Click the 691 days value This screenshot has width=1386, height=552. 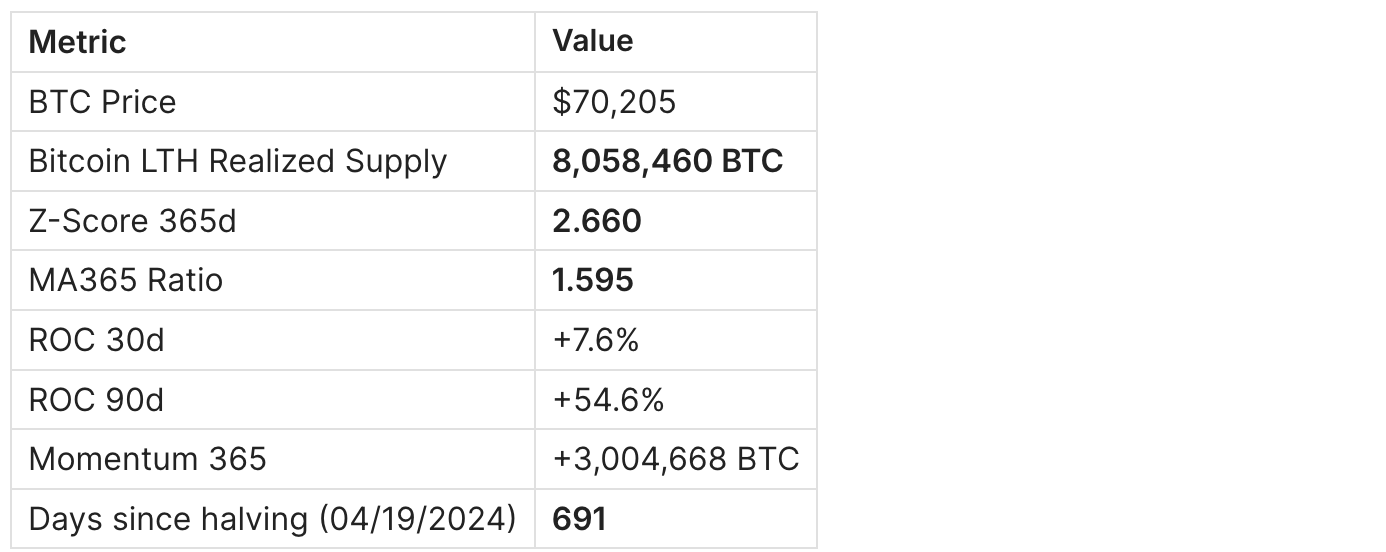click(579, 519)
